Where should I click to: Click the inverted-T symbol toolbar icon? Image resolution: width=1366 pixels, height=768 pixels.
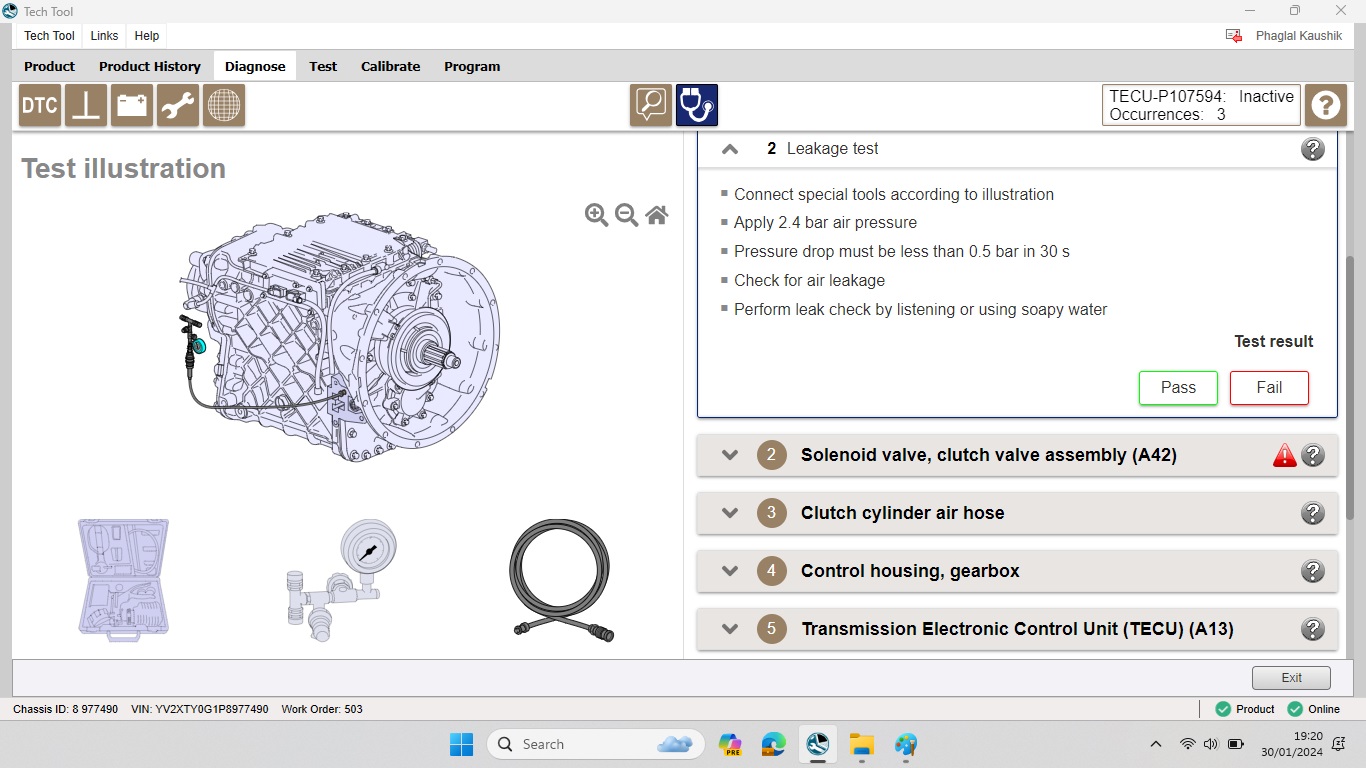[86, 105]
